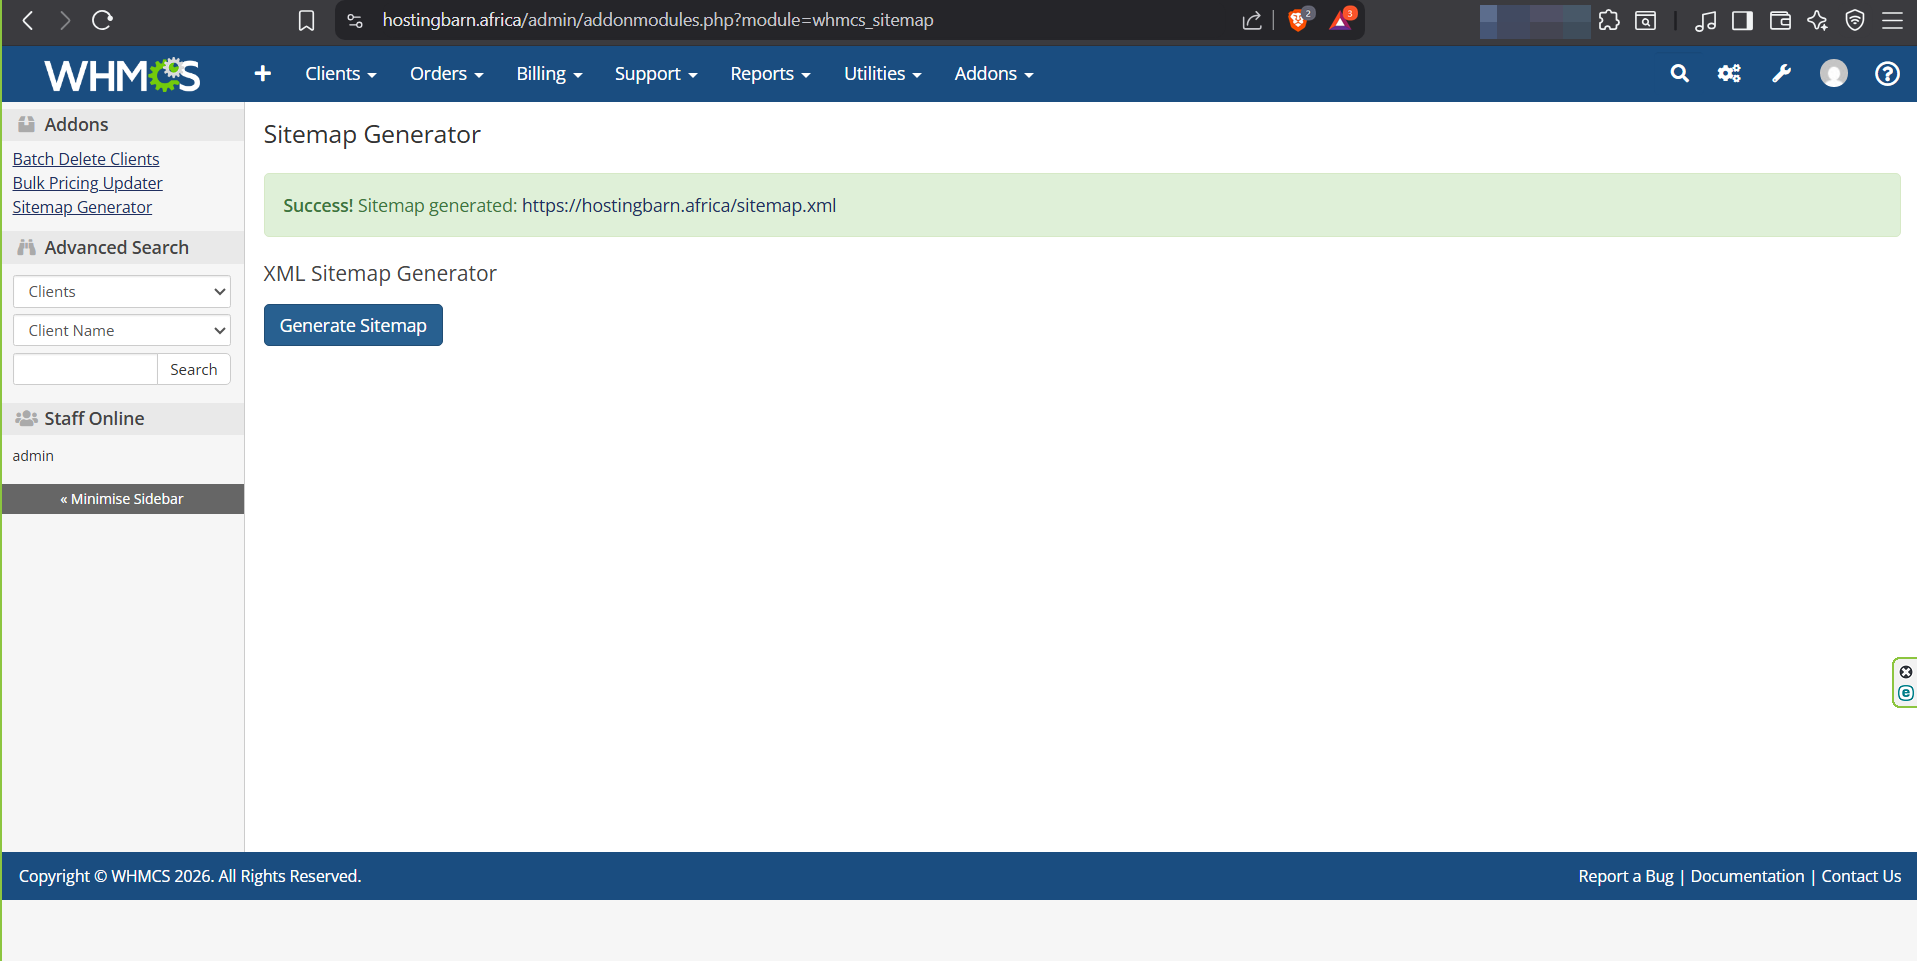Click the advanced search text field
The image size is (1917, 961).
click(x=85, y=370)
